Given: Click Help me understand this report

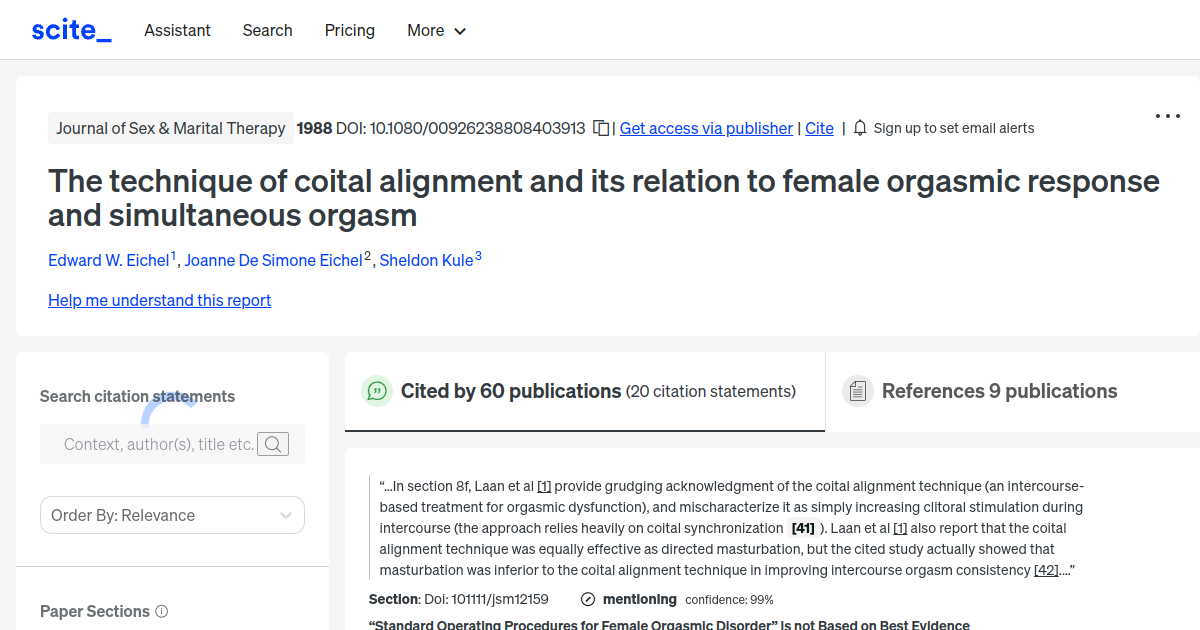Looking at the screenshot, I should coord(159,300).
